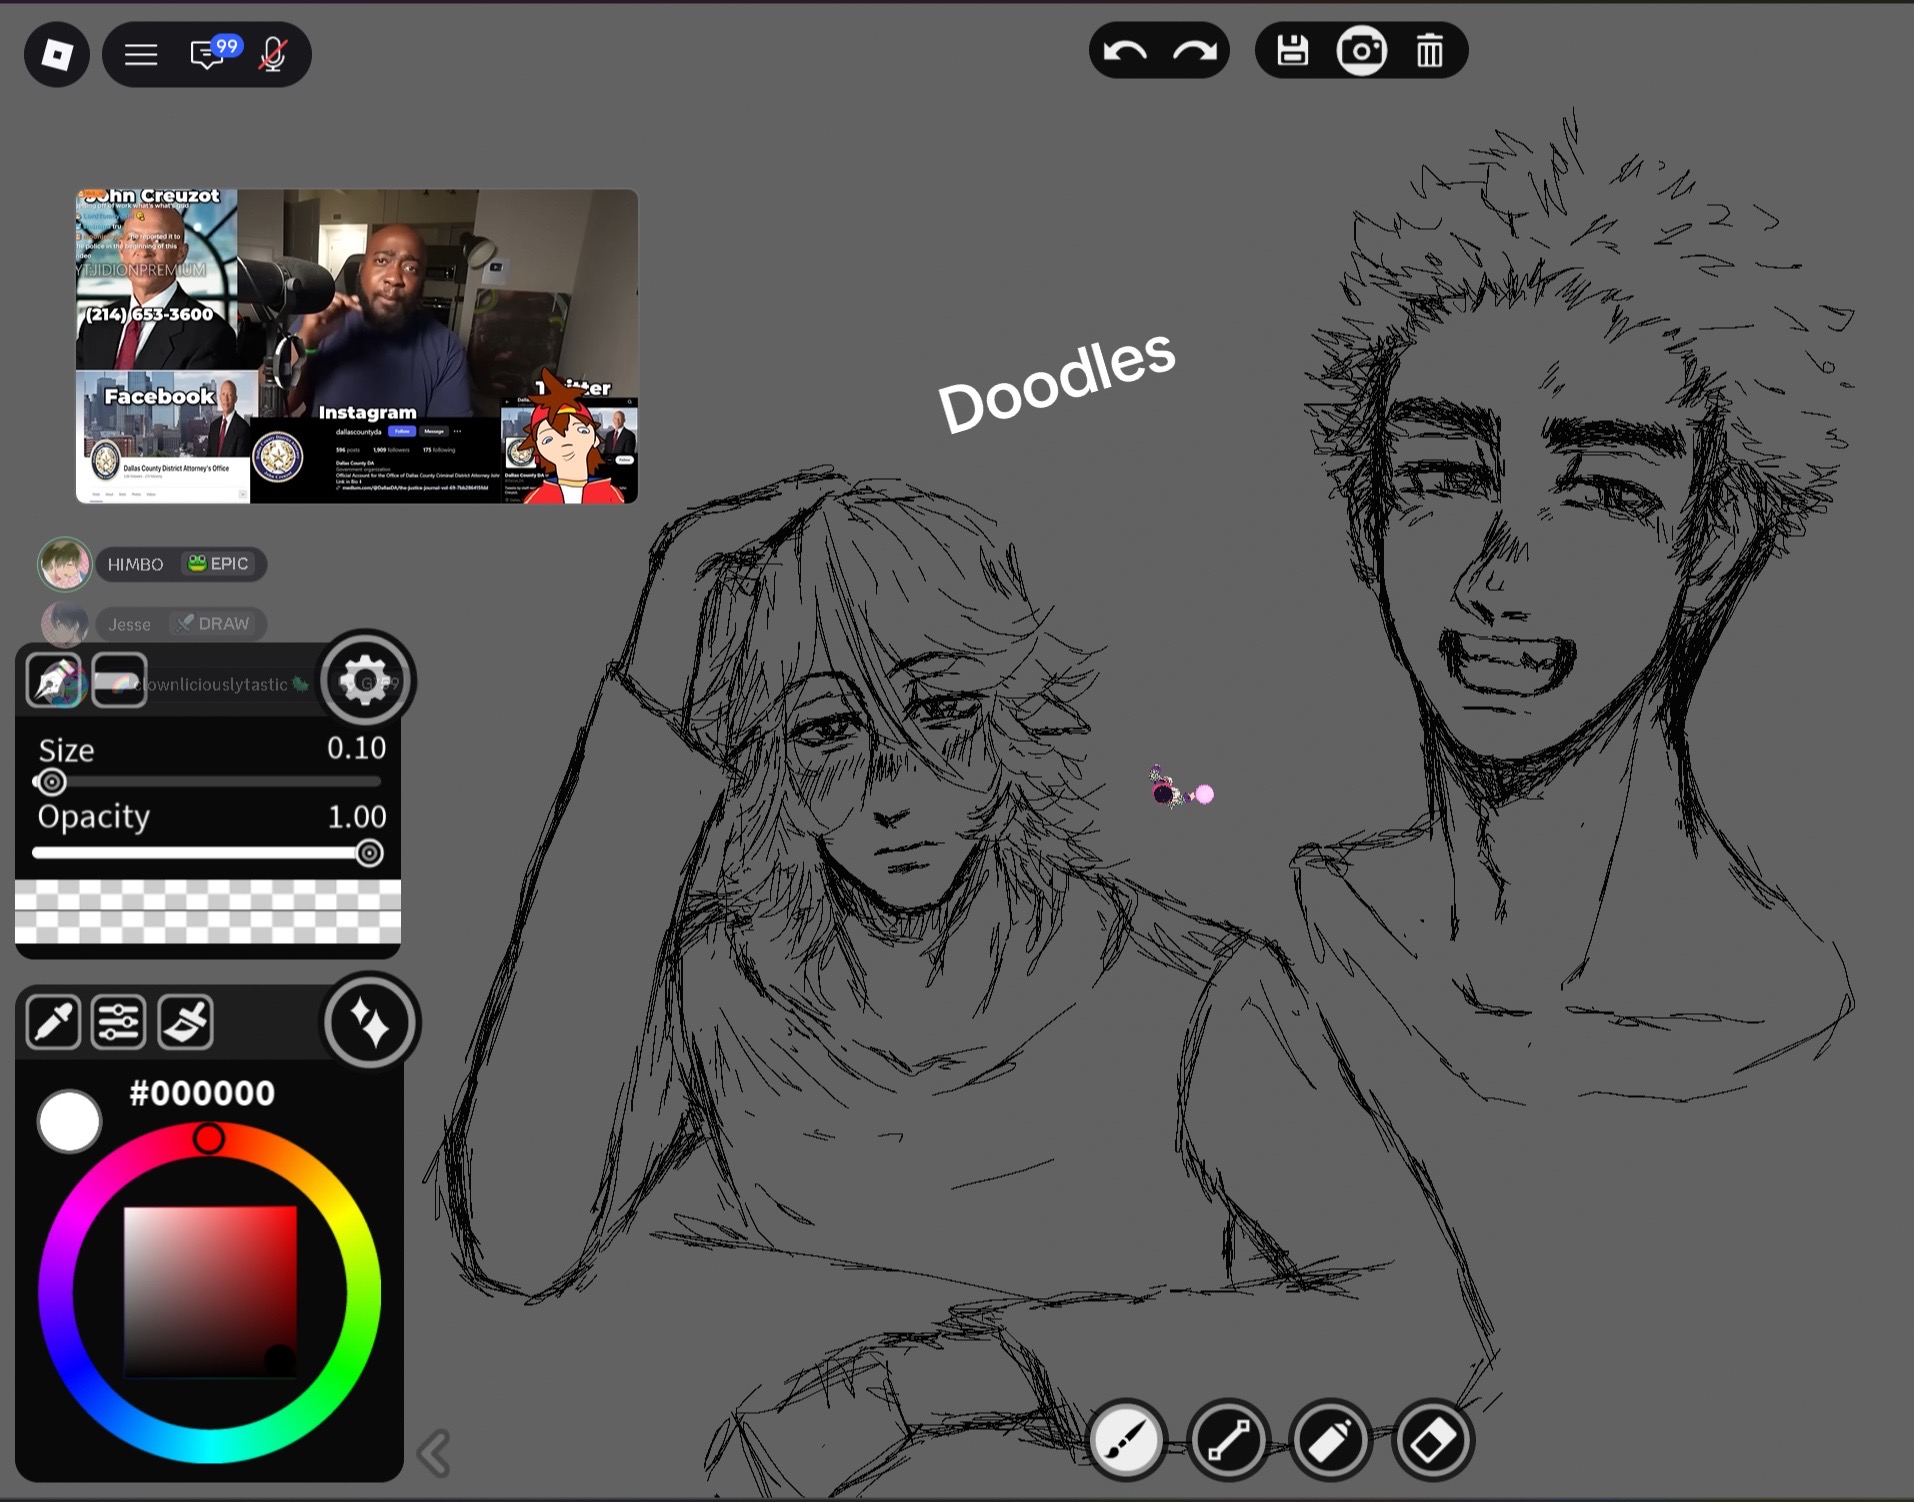The height and width of the screenshot is (1502, 1914).
Task: Click the Jesse player tag
Action: [x=181, y=624]
